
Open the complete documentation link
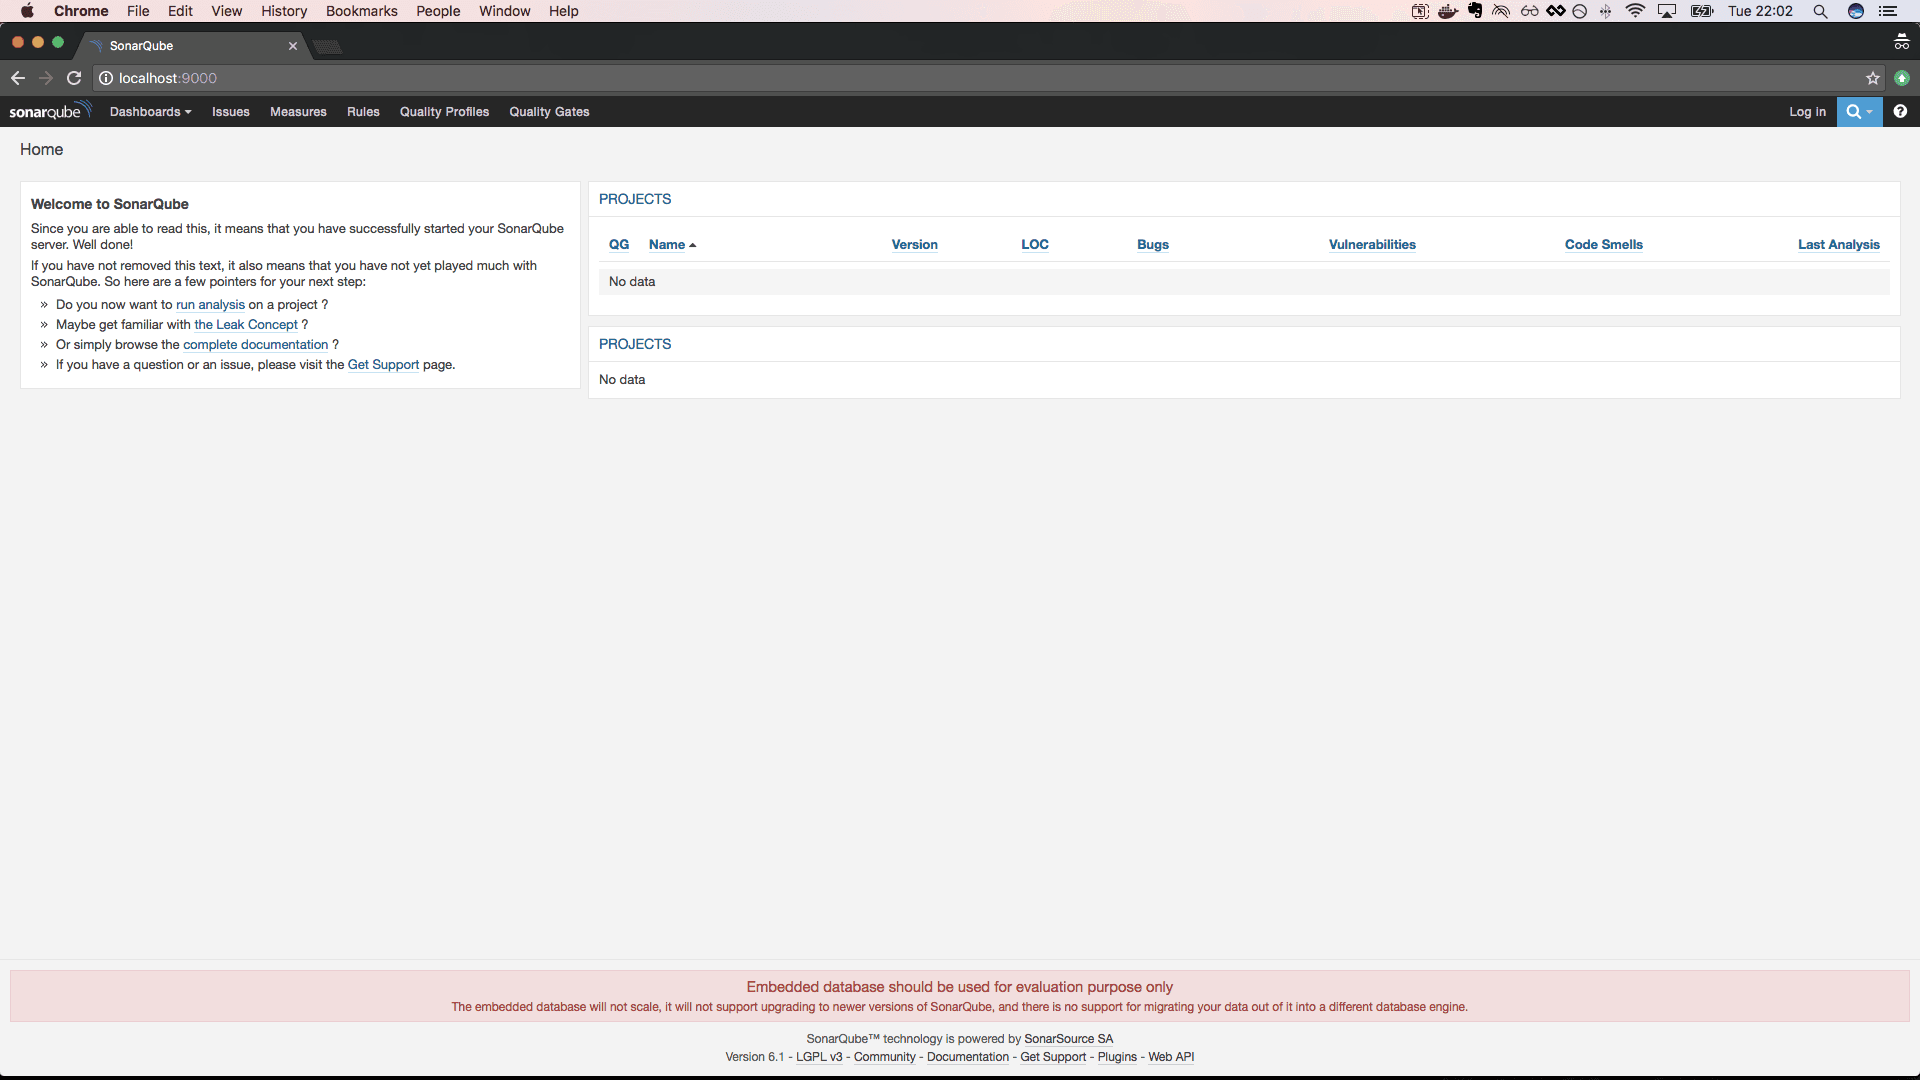click(255, 345)
